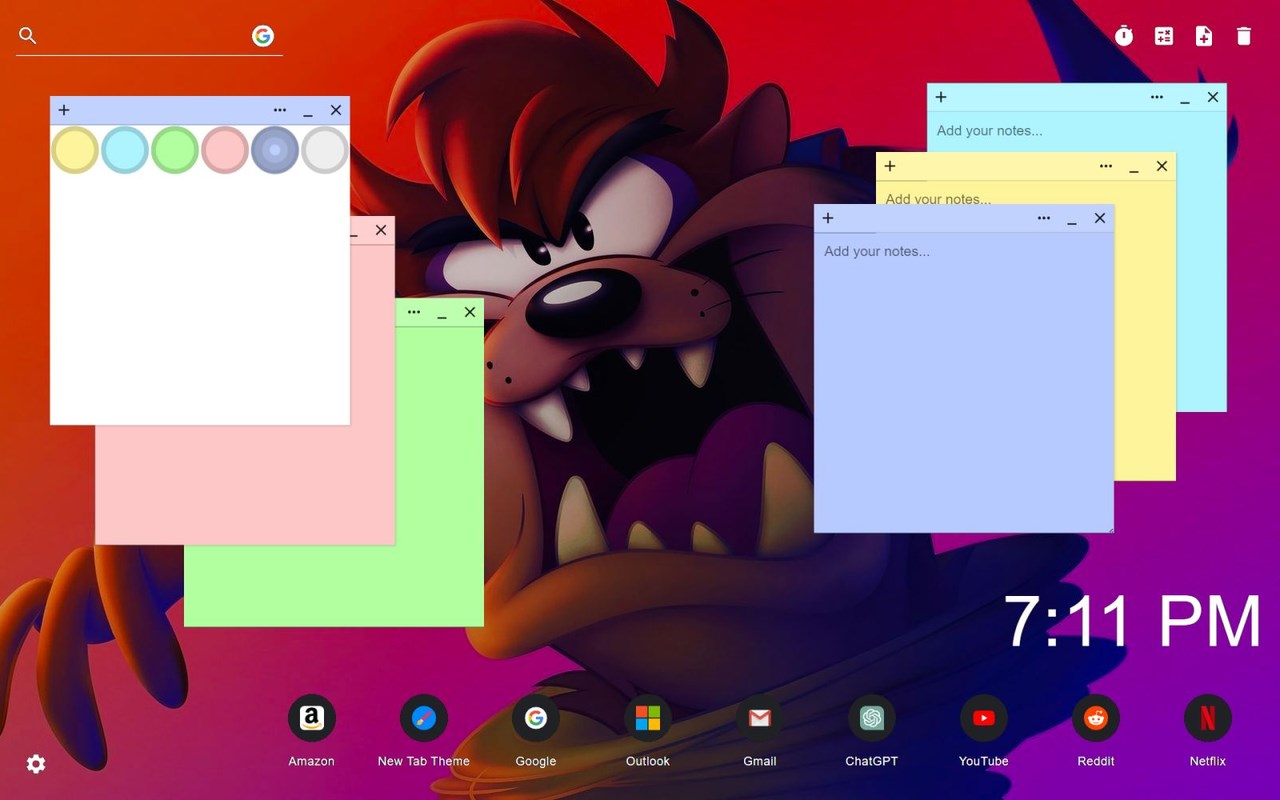Viewport: 1280px width, 800px height.
Task: Add a note using the white note's plus
Action: click(64, 110)
